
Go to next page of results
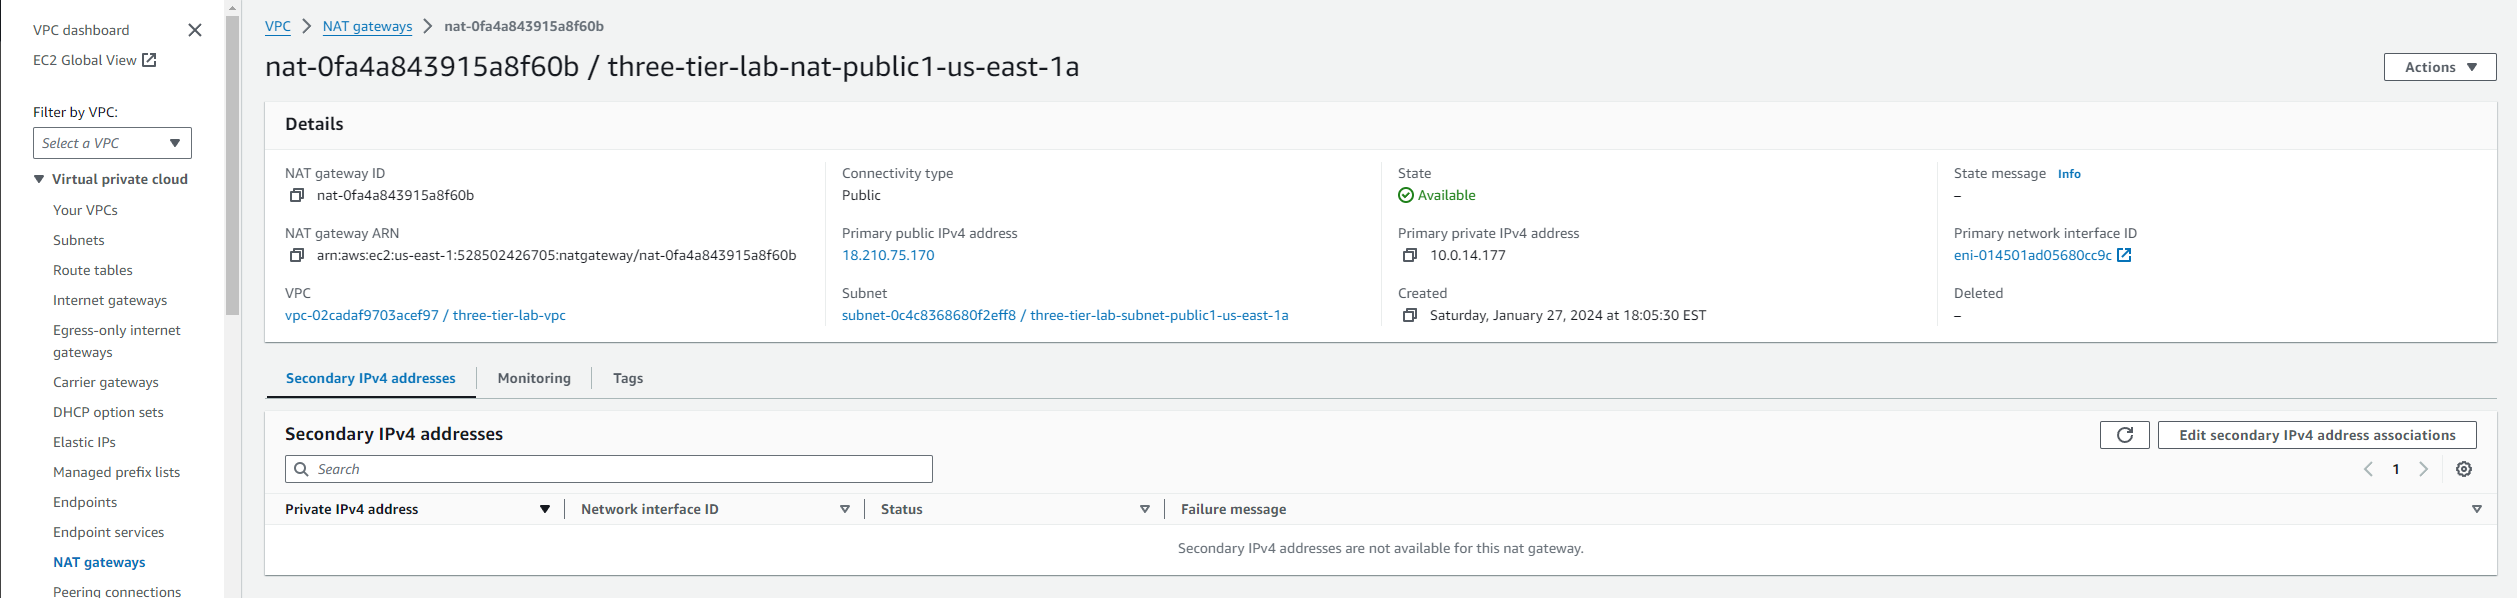click(2423, 469)
